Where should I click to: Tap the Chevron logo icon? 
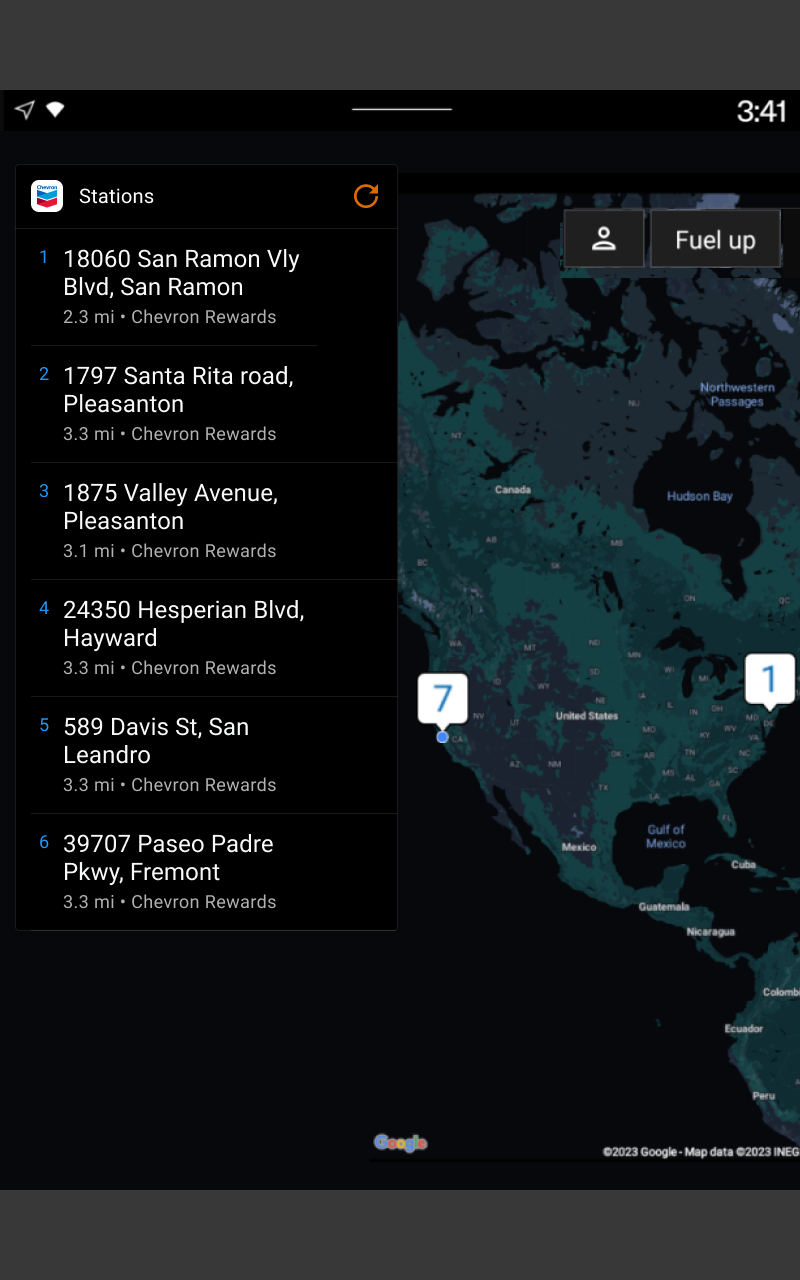[47, 196]
